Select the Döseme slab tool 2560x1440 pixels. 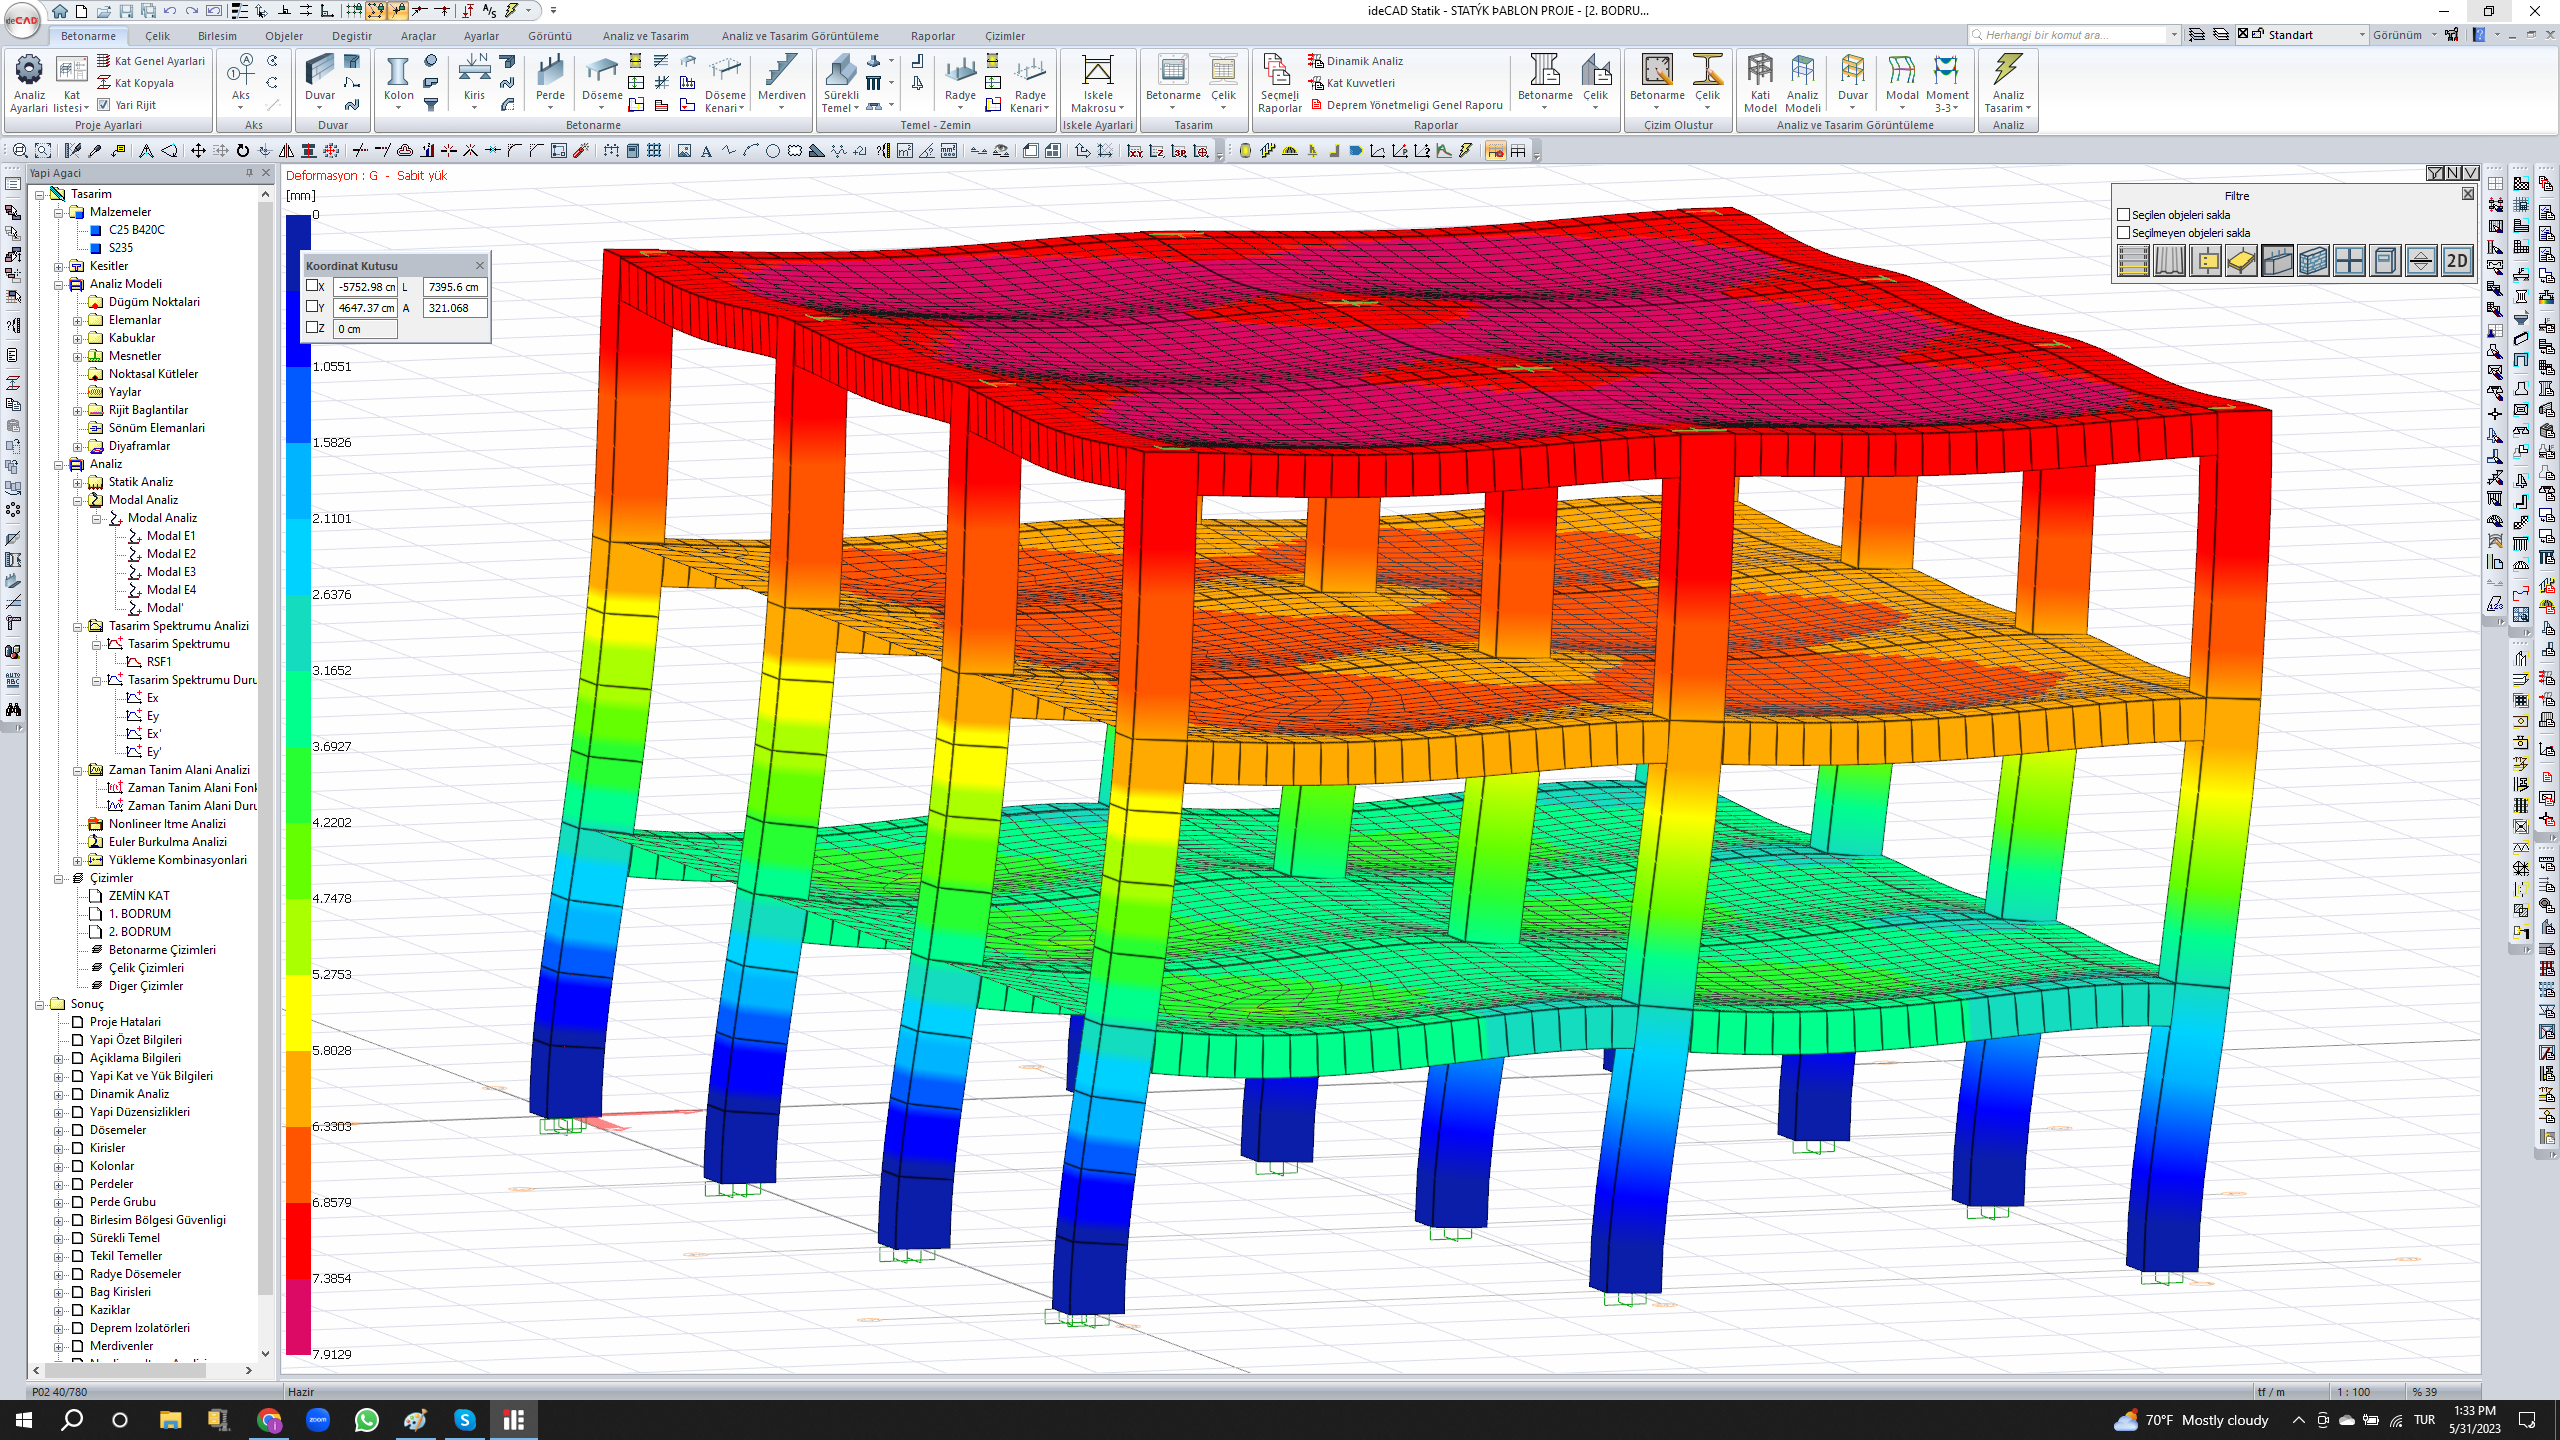click(x=602, y=80)
